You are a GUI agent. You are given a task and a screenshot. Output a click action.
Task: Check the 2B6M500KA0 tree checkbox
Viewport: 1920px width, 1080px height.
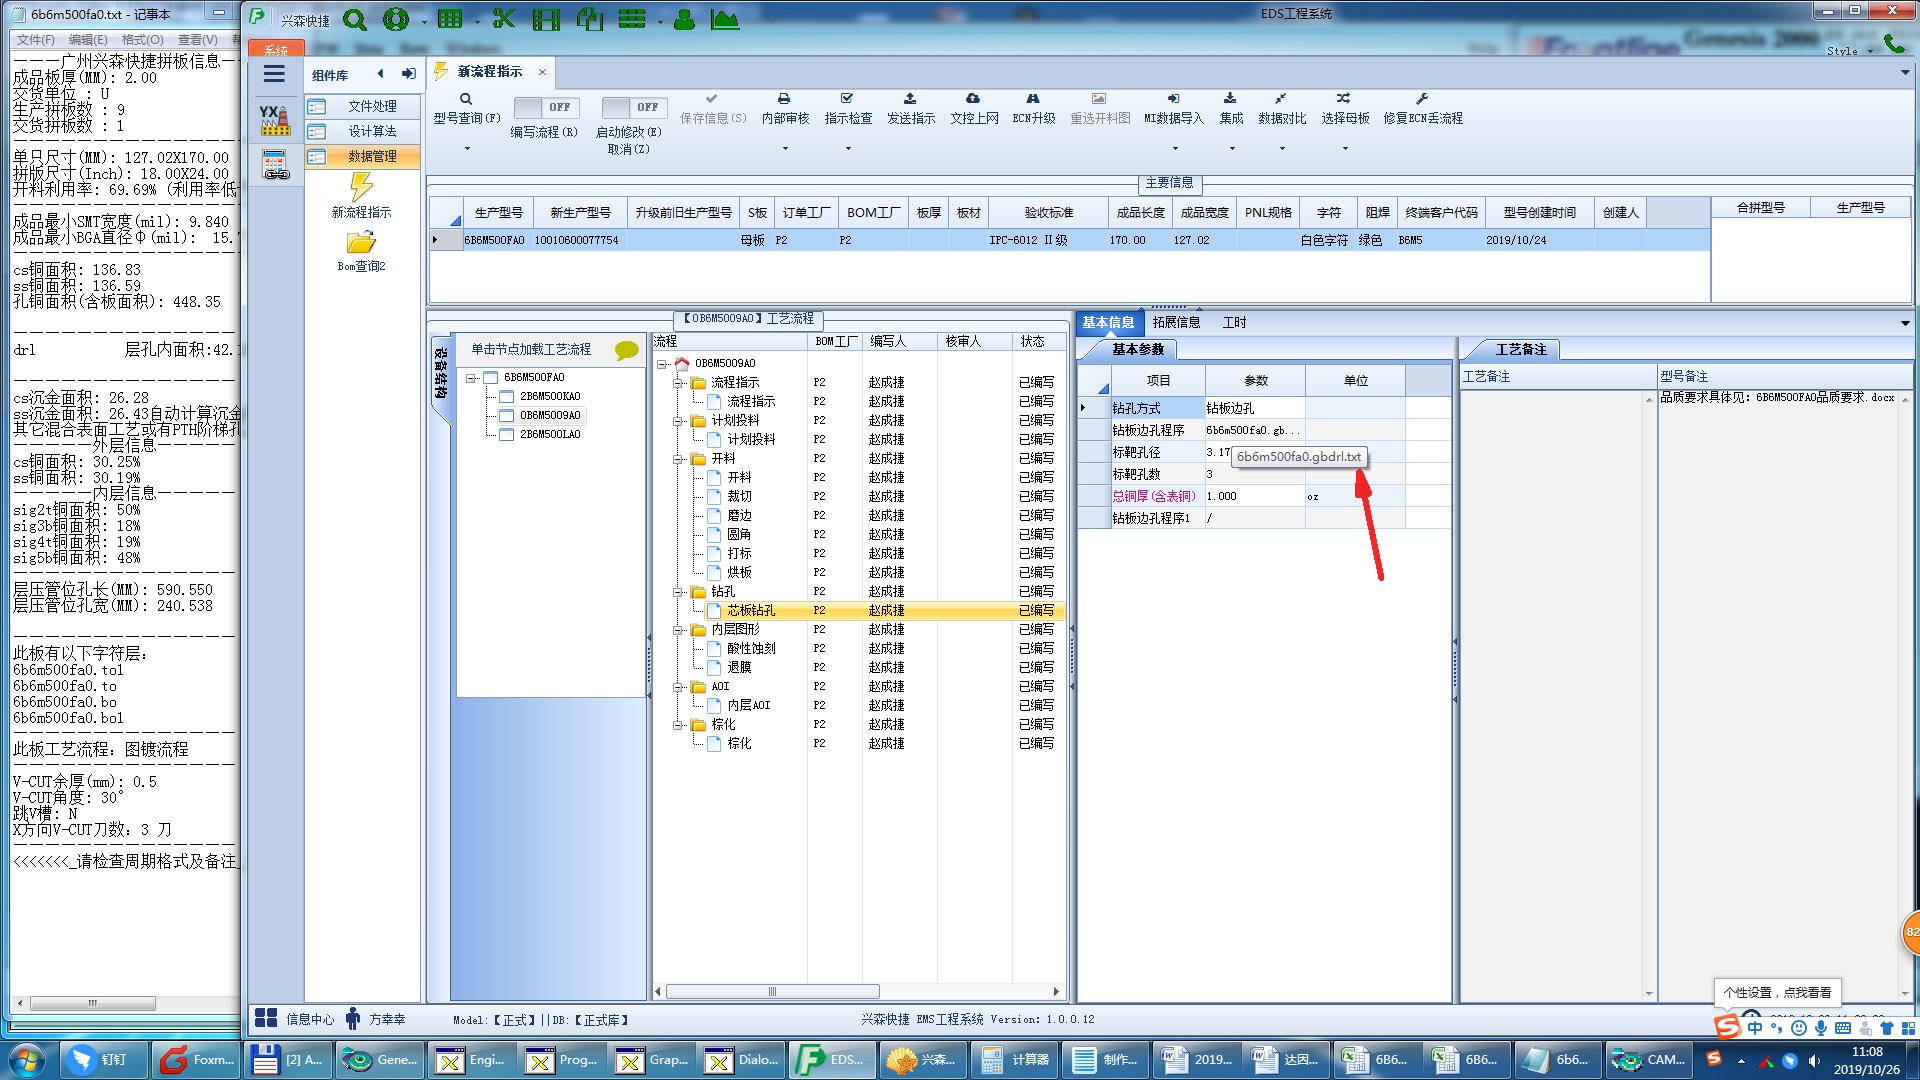pyautogui.click(x=507, y=396)
